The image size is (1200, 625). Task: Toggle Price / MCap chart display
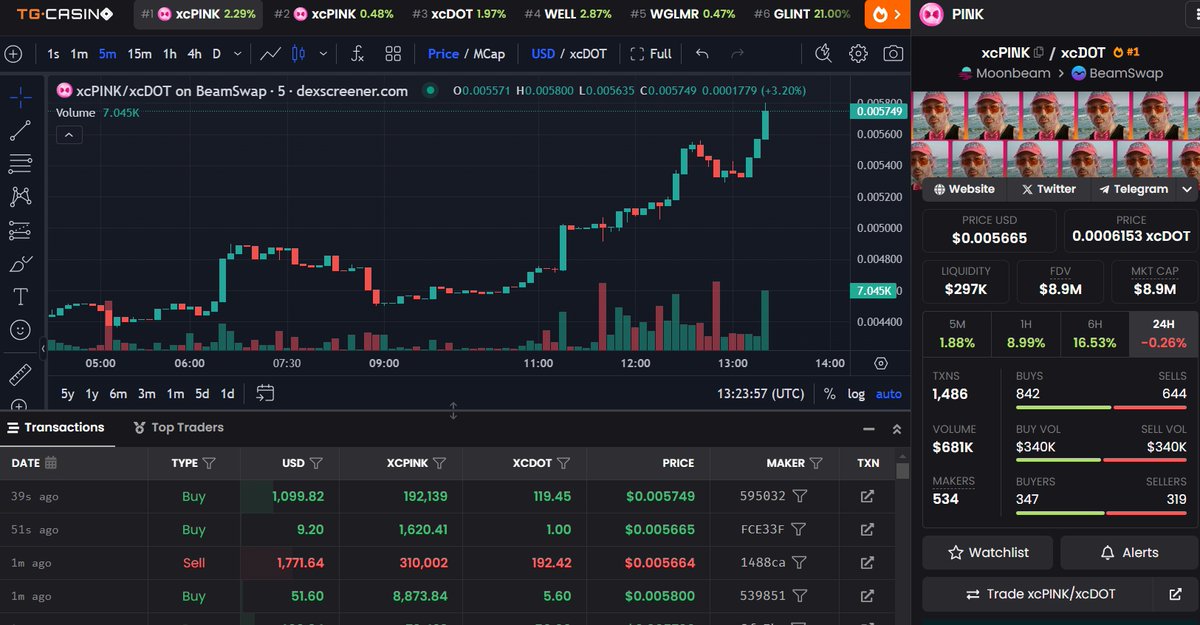point(466,54)
